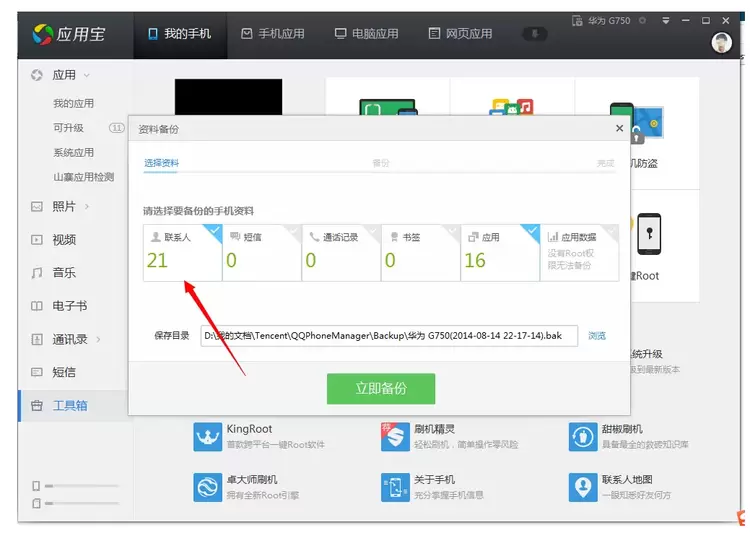Toggle the 短信 backup selection tile
This screenshot has height=533, width=750.
(261, 252)
